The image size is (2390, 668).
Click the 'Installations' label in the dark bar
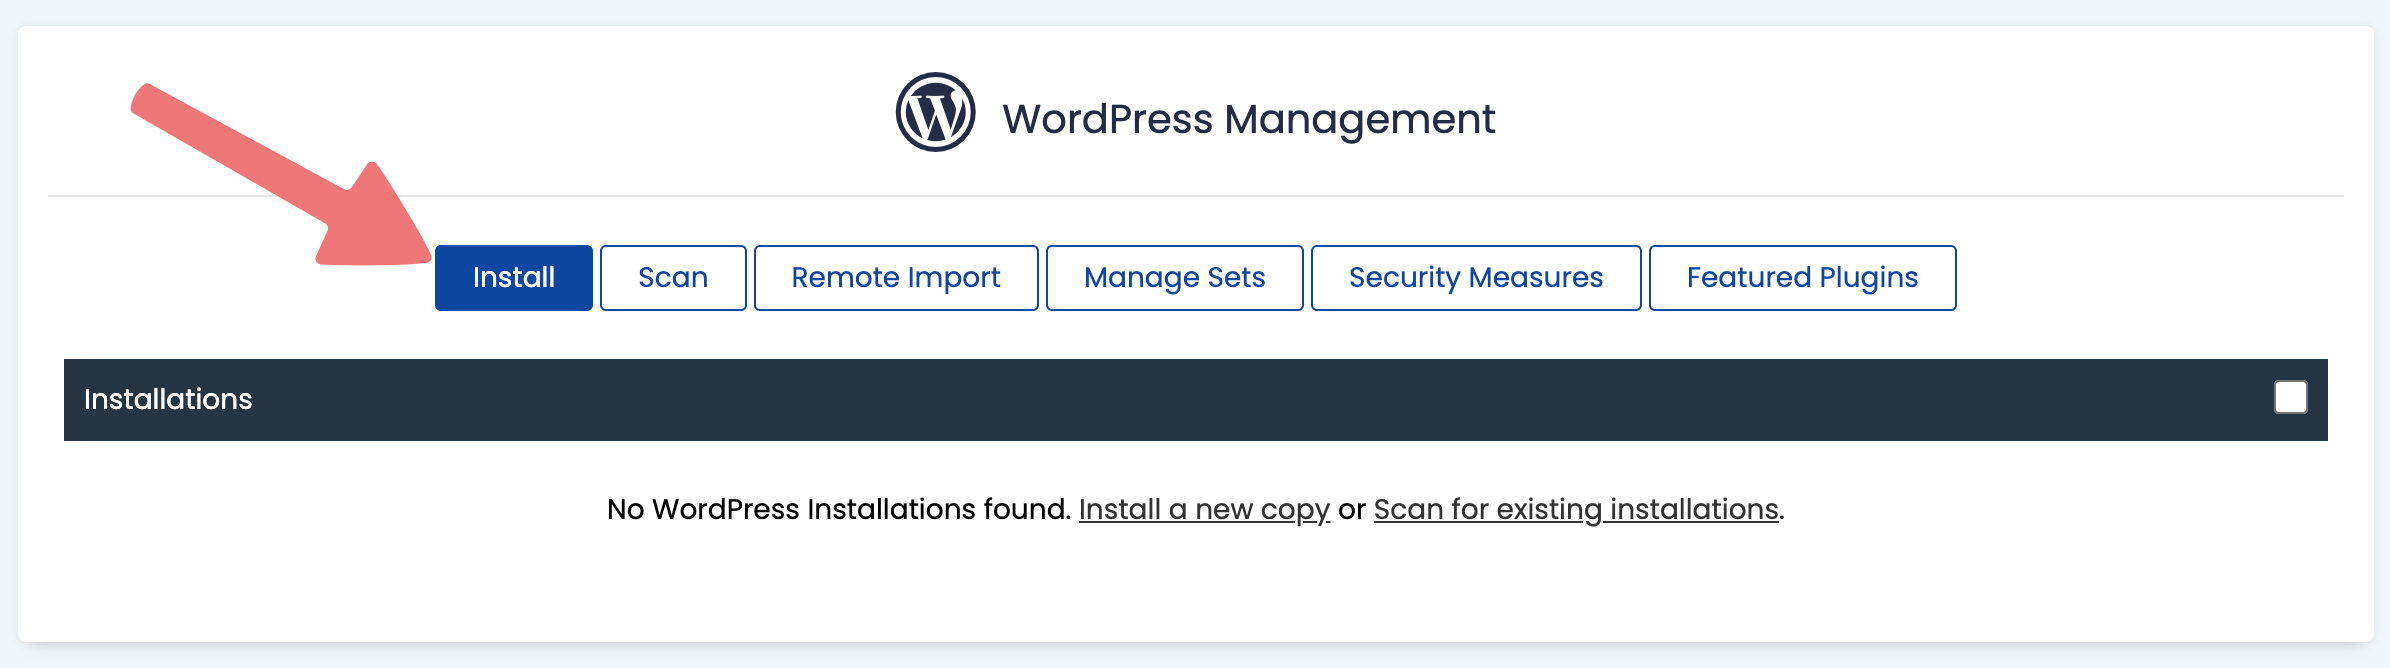(x=168, y=399)
